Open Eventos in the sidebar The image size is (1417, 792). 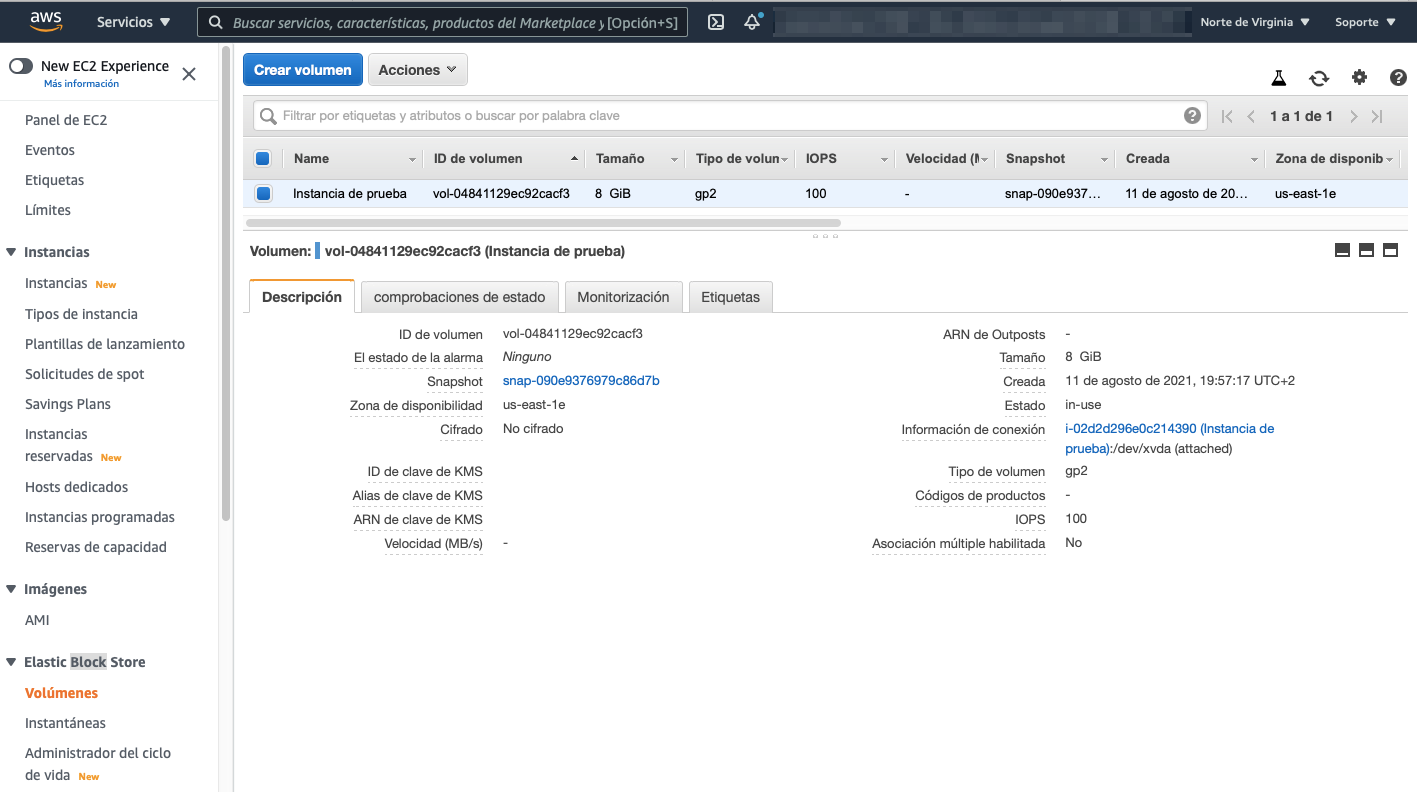(50, 150)
